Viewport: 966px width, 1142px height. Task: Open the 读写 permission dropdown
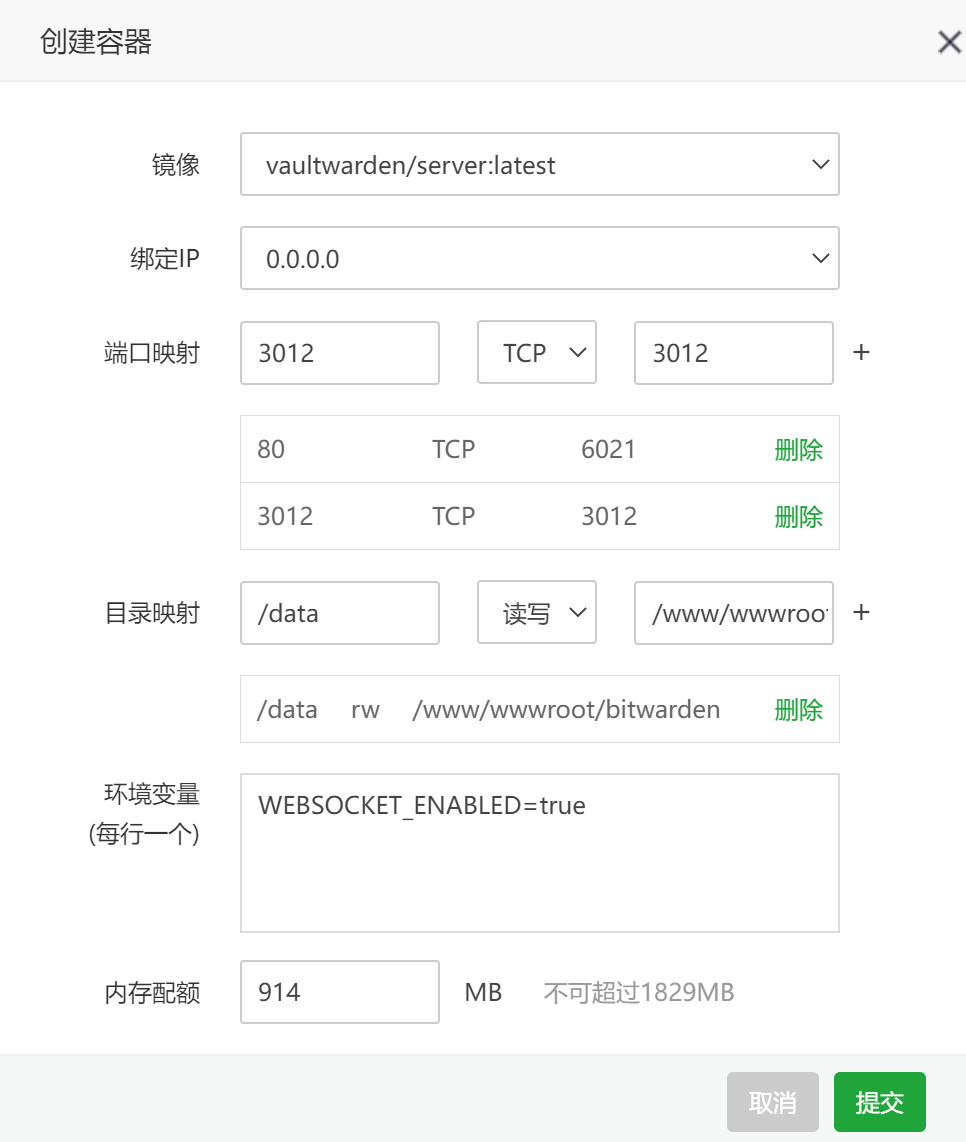(x=536, y=612)
